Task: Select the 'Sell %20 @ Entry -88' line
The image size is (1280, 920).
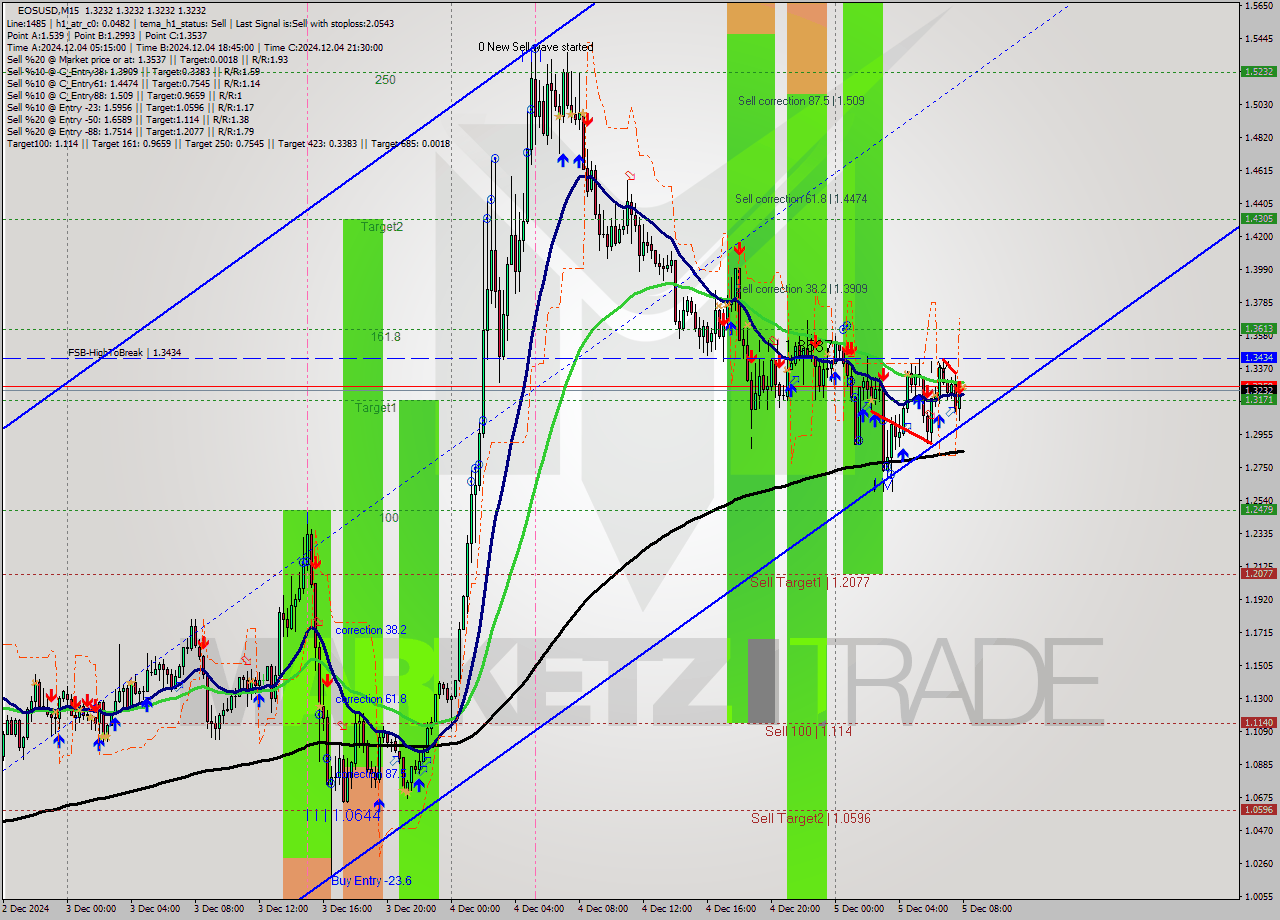Action: pos(130,131)
